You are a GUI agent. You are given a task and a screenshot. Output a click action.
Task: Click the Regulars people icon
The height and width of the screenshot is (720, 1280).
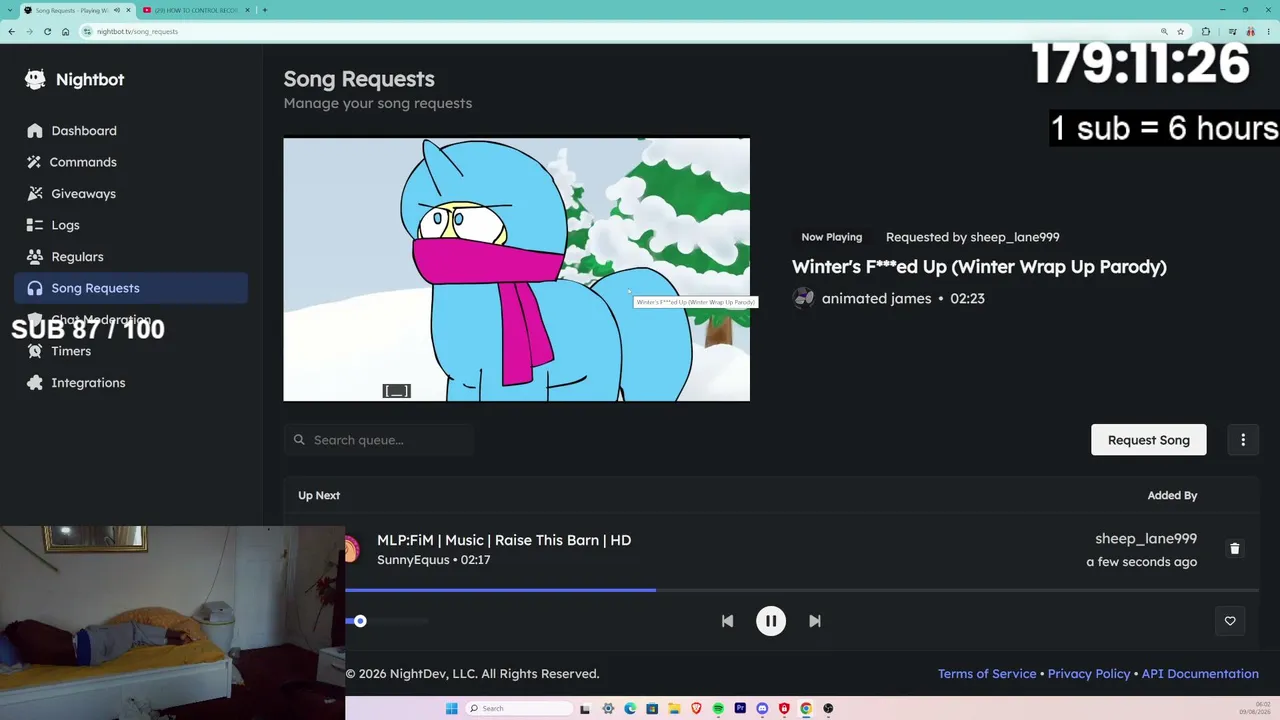coord(35,256)
